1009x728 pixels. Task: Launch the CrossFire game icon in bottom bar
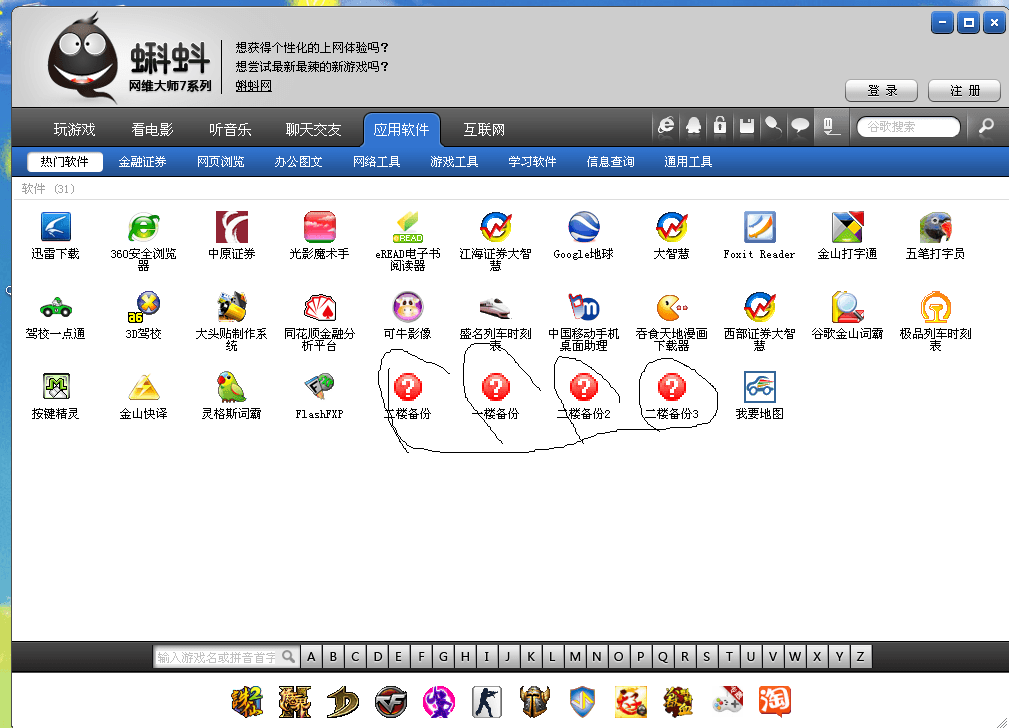coord(391,702)
